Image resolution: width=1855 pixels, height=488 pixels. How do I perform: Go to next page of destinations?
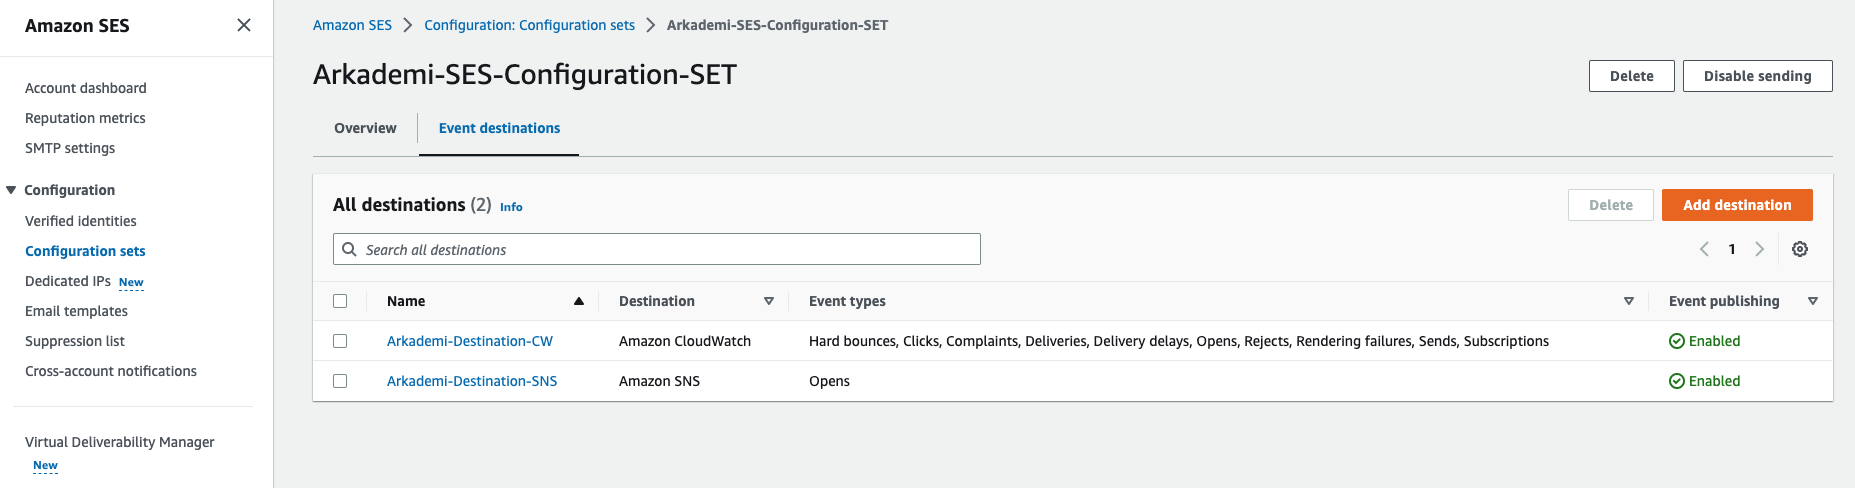click(1759, 249)
